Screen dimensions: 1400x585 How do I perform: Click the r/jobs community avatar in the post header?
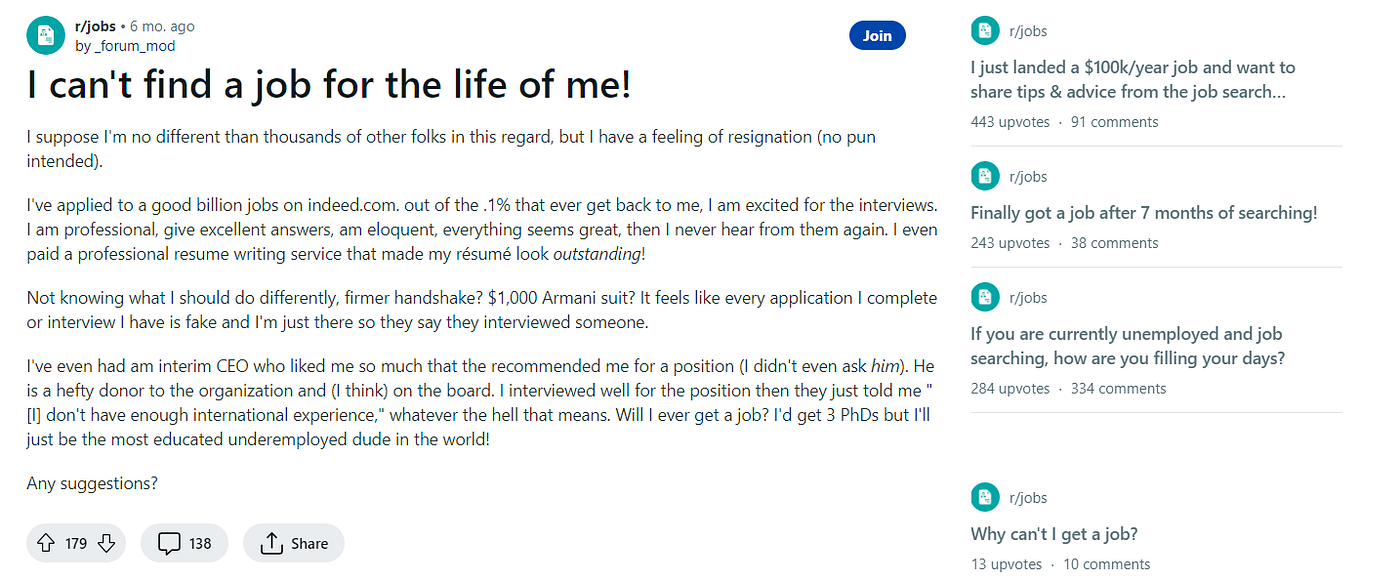[x=45, y=34]
